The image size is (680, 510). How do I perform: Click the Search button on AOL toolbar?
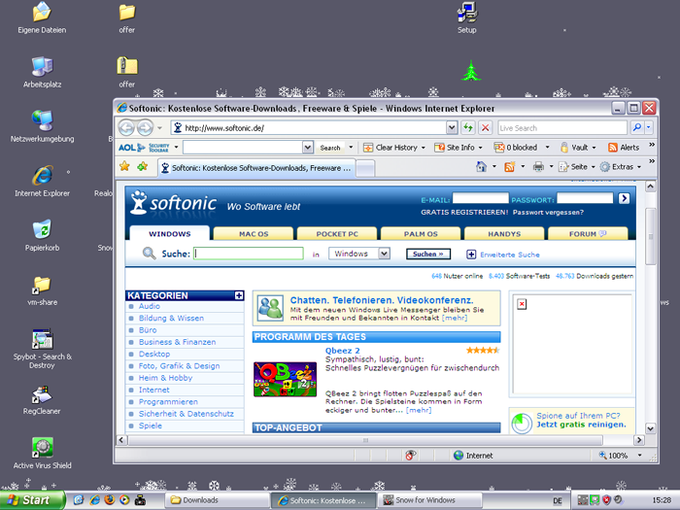pyautogui.click(x=330, y=147)
